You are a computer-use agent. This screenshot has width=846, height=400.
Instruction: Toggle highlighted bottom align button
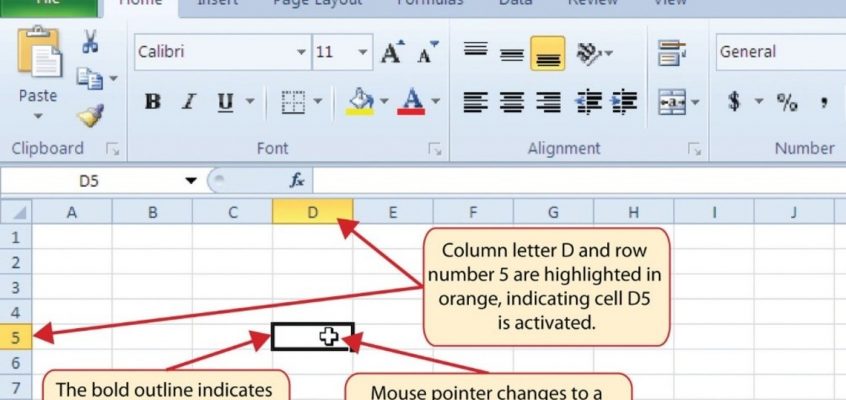[548, 53]
